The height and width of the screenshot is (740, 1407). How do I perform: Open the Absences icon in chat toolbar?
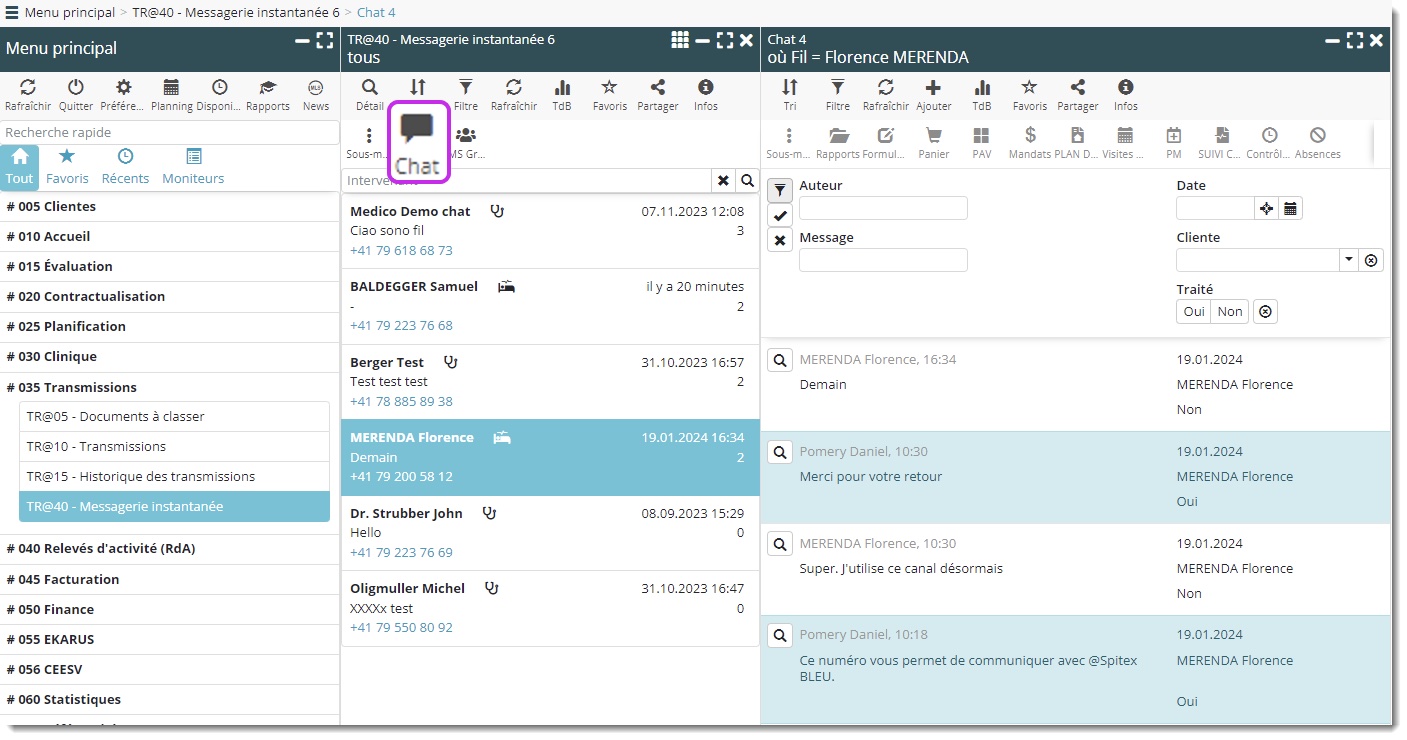coord(1317,136)
